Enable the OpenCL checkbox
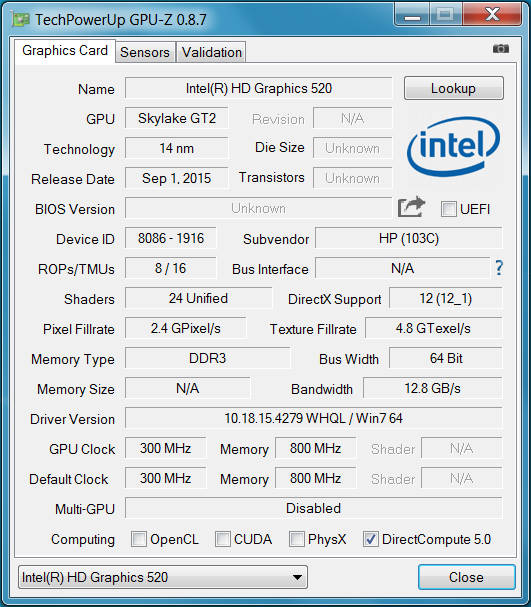This screenshot has height=607, width=531. [x=139, y=539]
